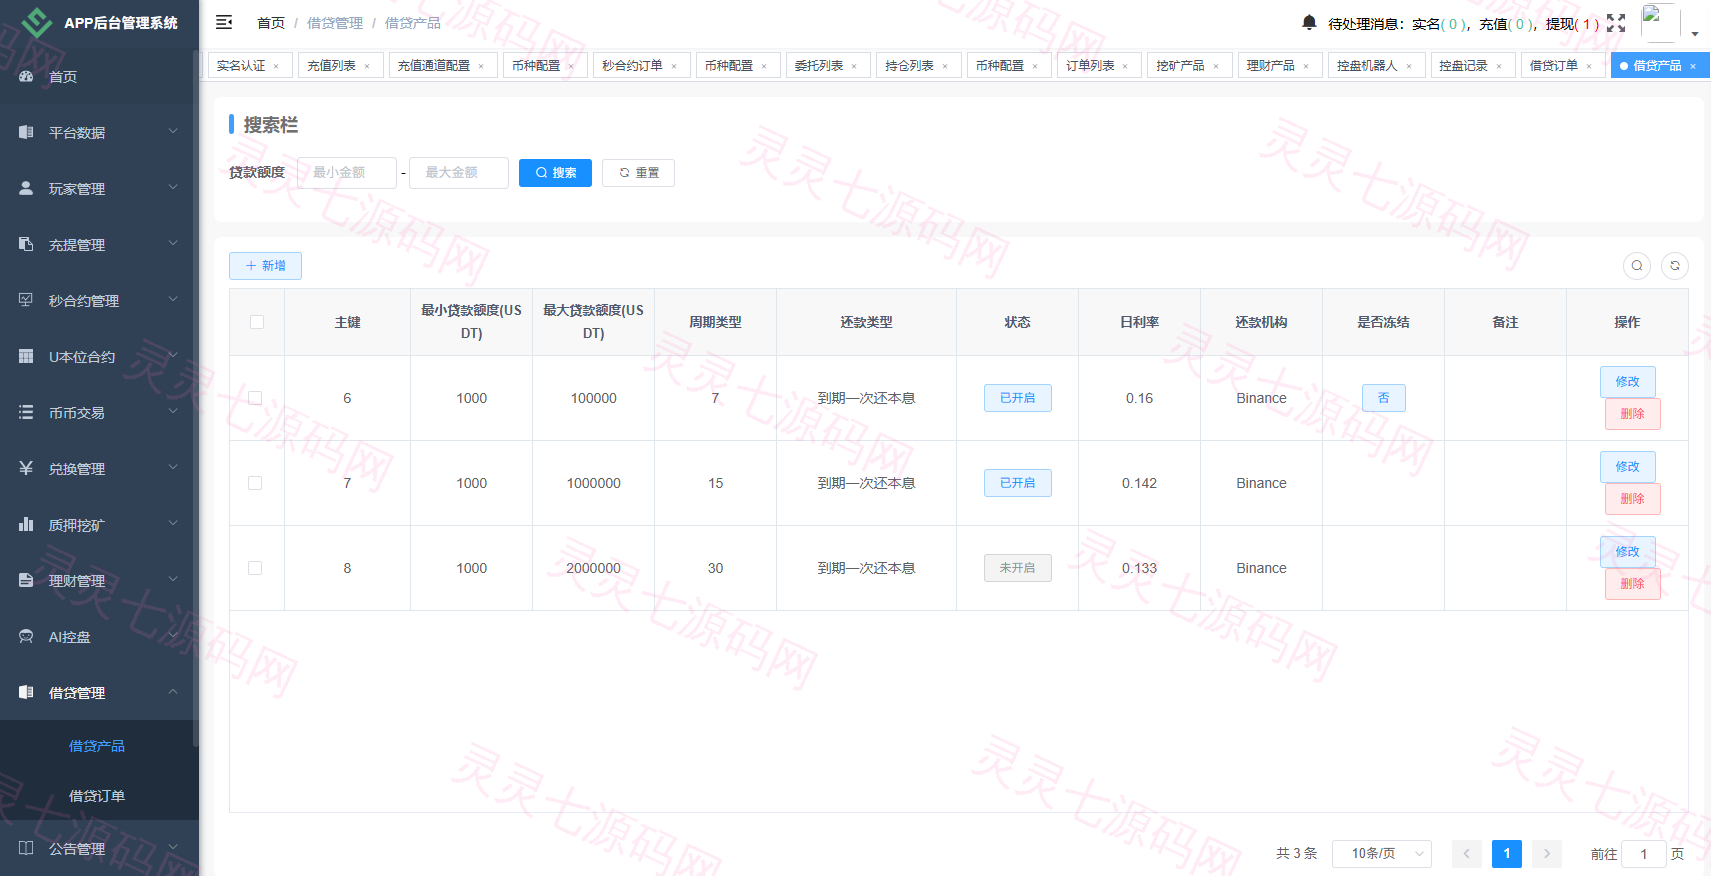The image size is (1711, 876).
Task: Expand the 兑换管理 menu chevron
Action: pyautogui.click(x=173, y=467)
